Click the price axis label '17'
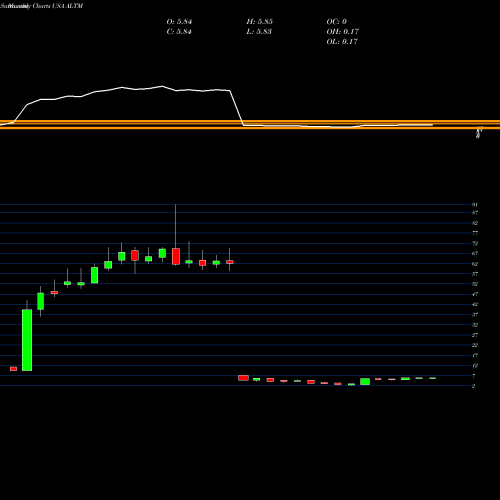Screen dimensions: 500x500 475,355
